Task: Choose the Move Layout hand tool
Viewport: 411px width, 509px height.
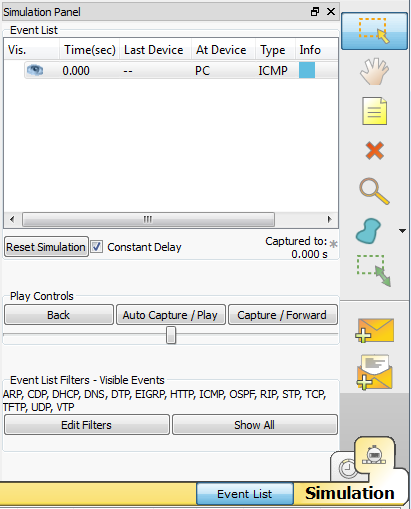Action: (x=374, y=71)
